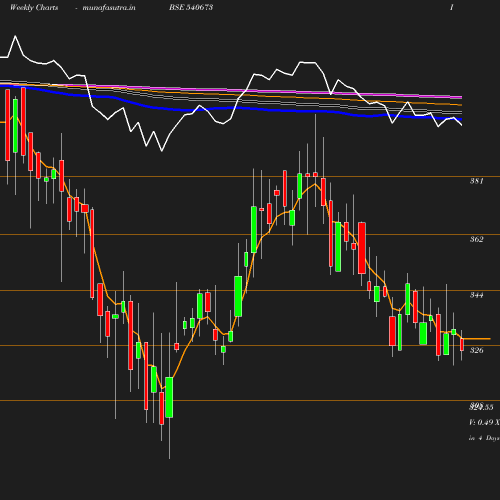The width and height of the screenshot is (500, 500).
Task: Click the 'BSE 540673' symbol label
Action: pyautogui.click(x=191, y=7)
